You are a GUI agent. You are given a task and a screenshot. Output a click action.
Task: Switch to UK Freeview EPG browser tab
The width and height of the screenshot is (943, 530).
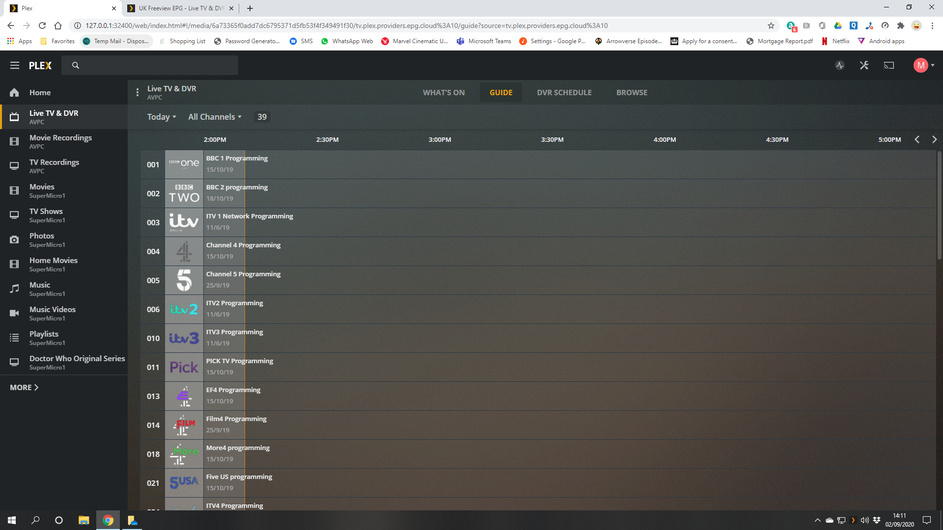pos(180,8)
